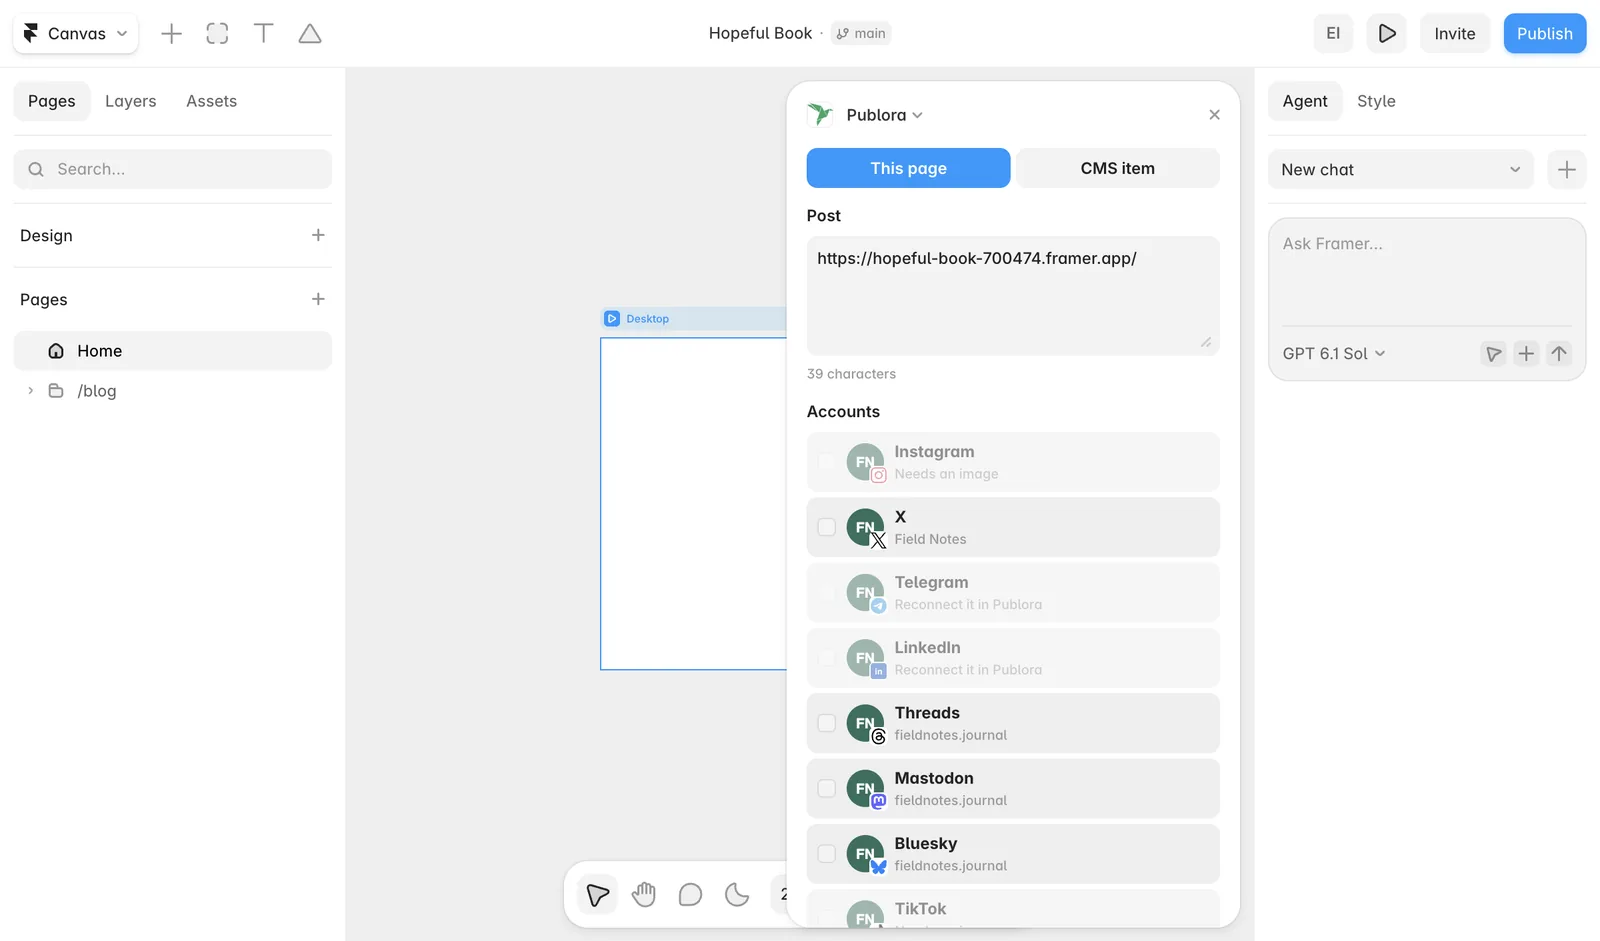
Task: Select the This page tab
Action: point(908,168)
